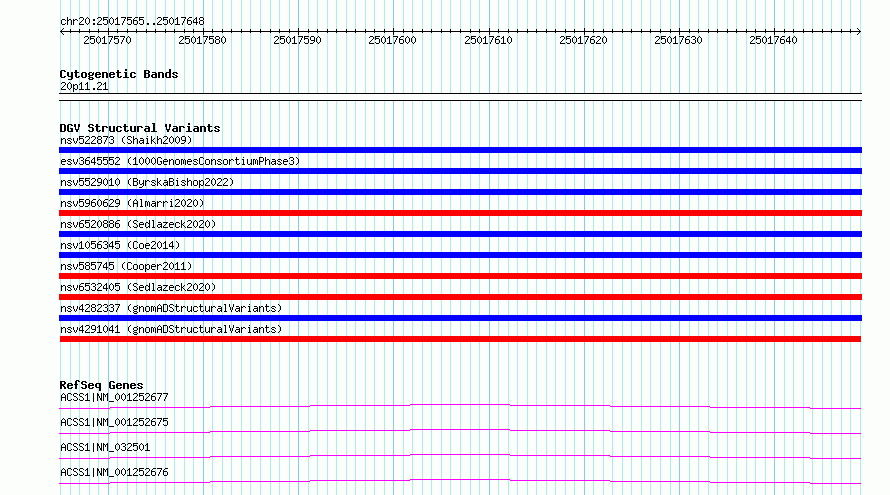Click ruler position 25017620

pos(583,40)
